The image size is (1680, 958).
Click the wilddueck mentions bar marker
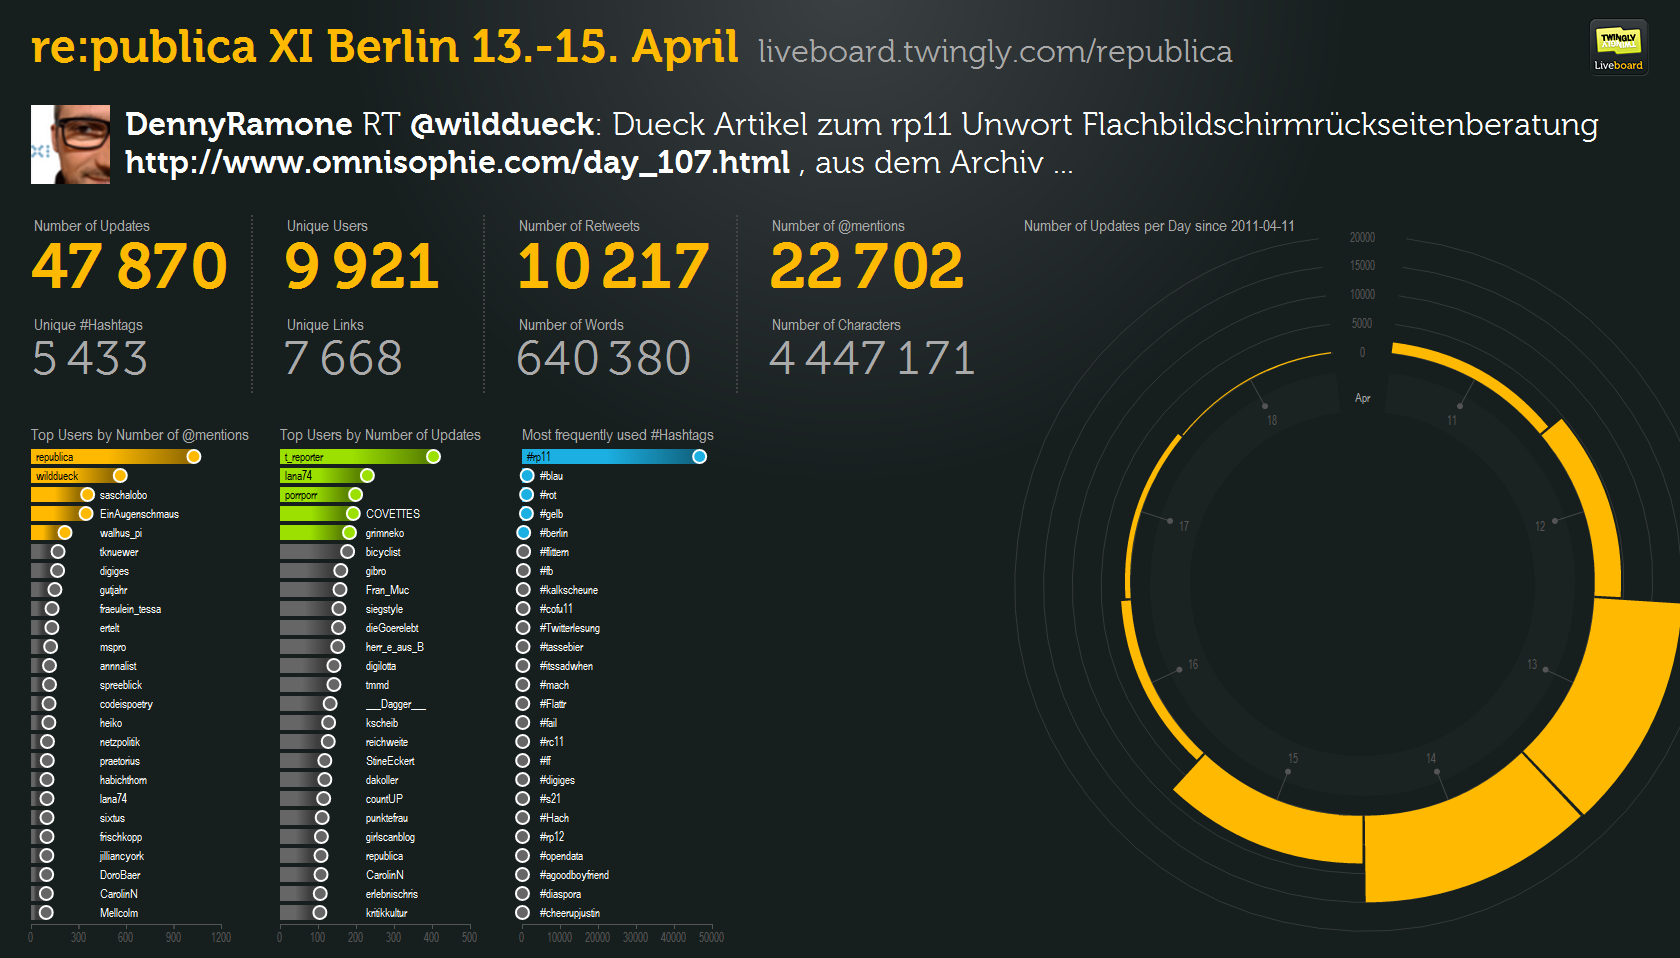pyautogui.click(x=120, y=476)
